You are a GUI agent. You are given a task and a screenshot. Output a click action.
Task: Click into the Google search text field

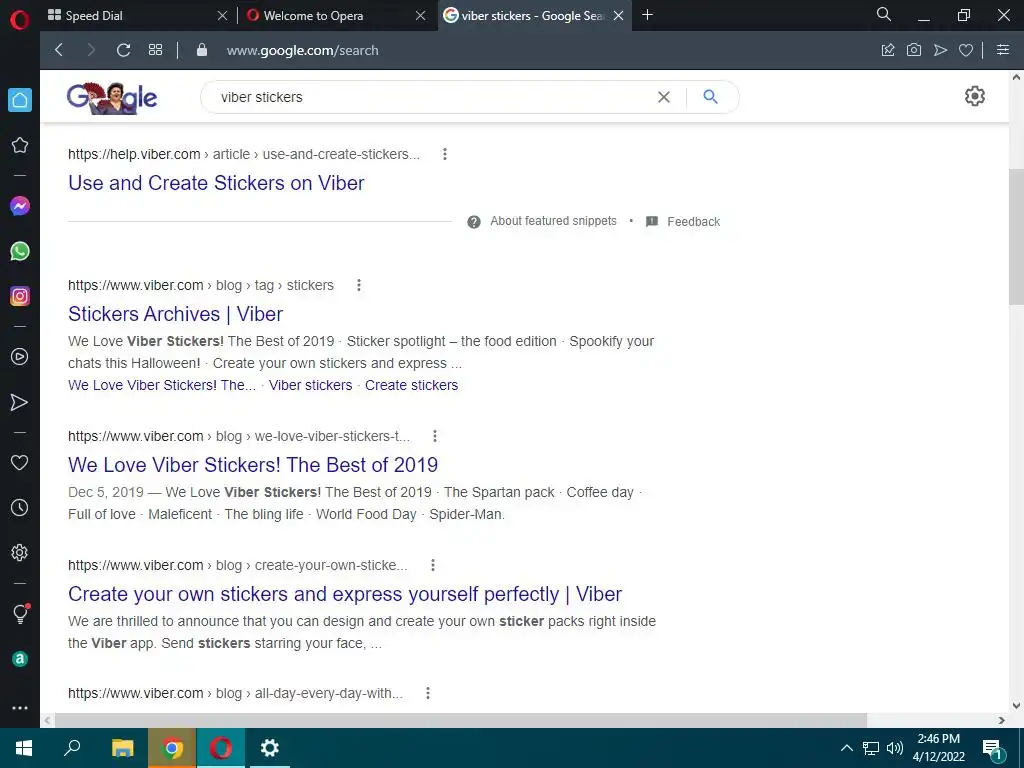[x=431, y=97]
